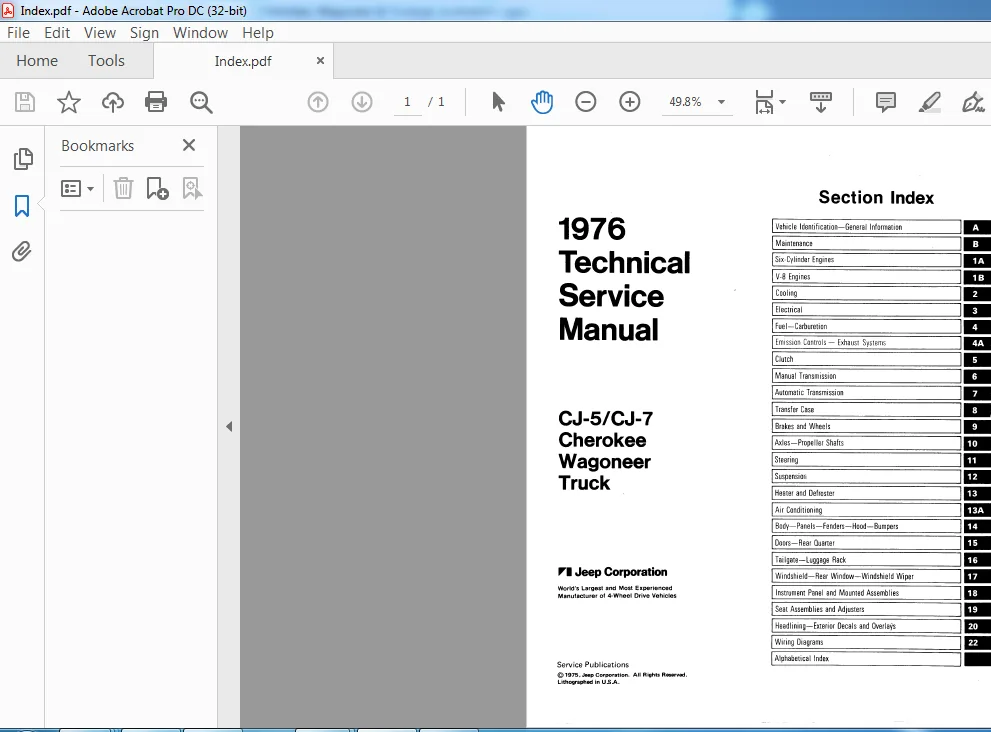Click Six-Cylinder Engines section entry

866,260
